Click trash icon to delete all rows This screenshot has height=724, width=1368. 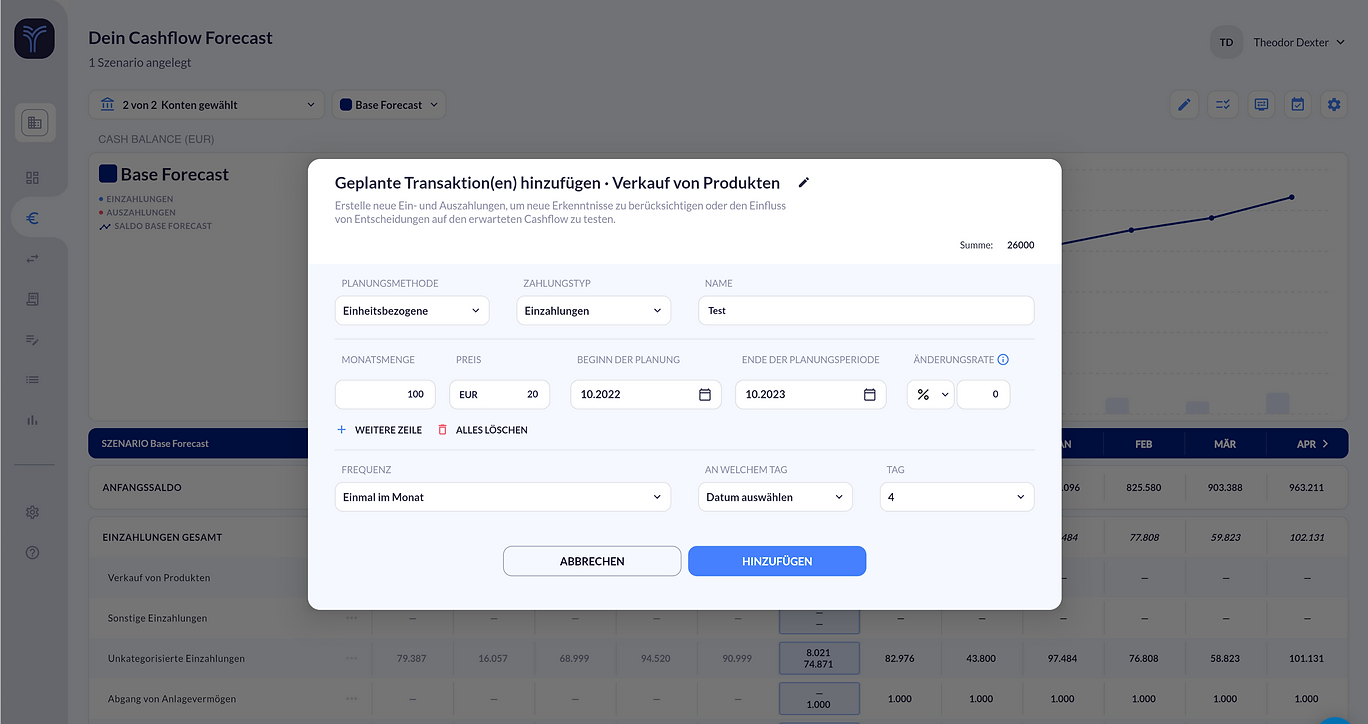coord(443,430)
